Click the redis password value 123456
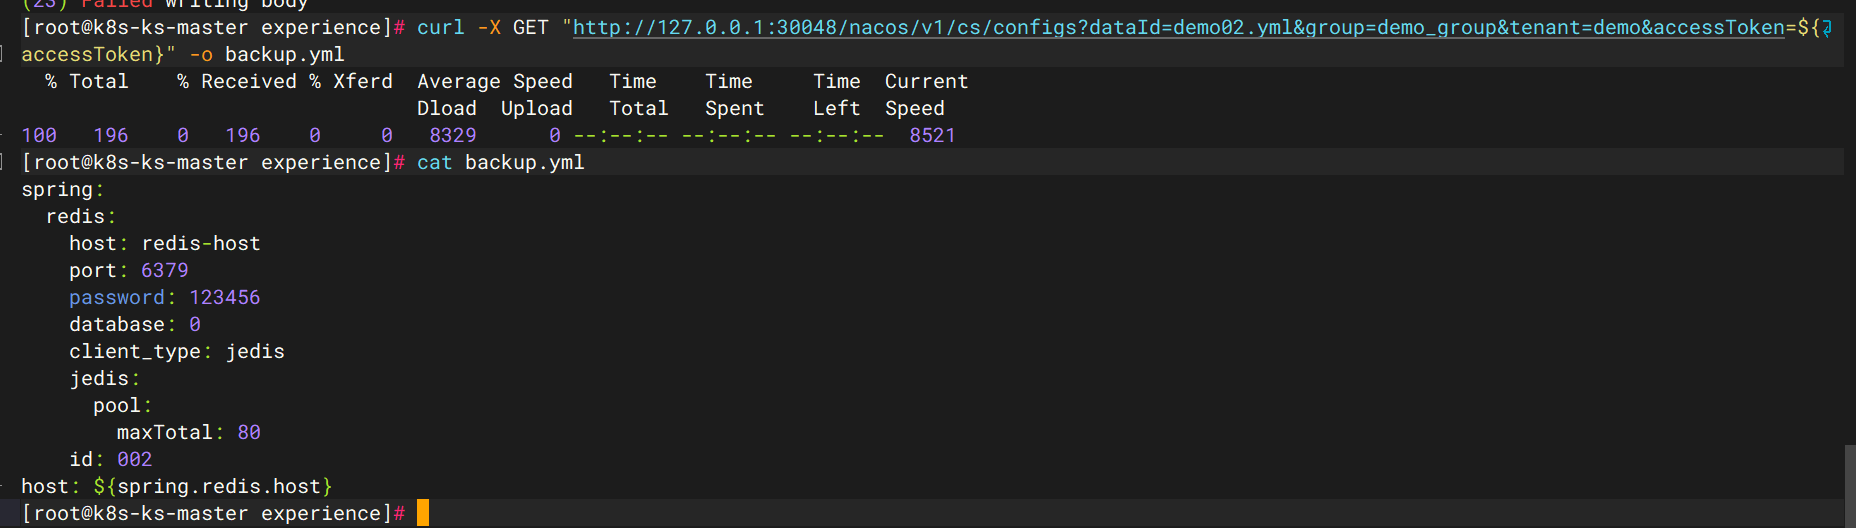This screenshot has height=528, width=1856. (x=225, y=298)
